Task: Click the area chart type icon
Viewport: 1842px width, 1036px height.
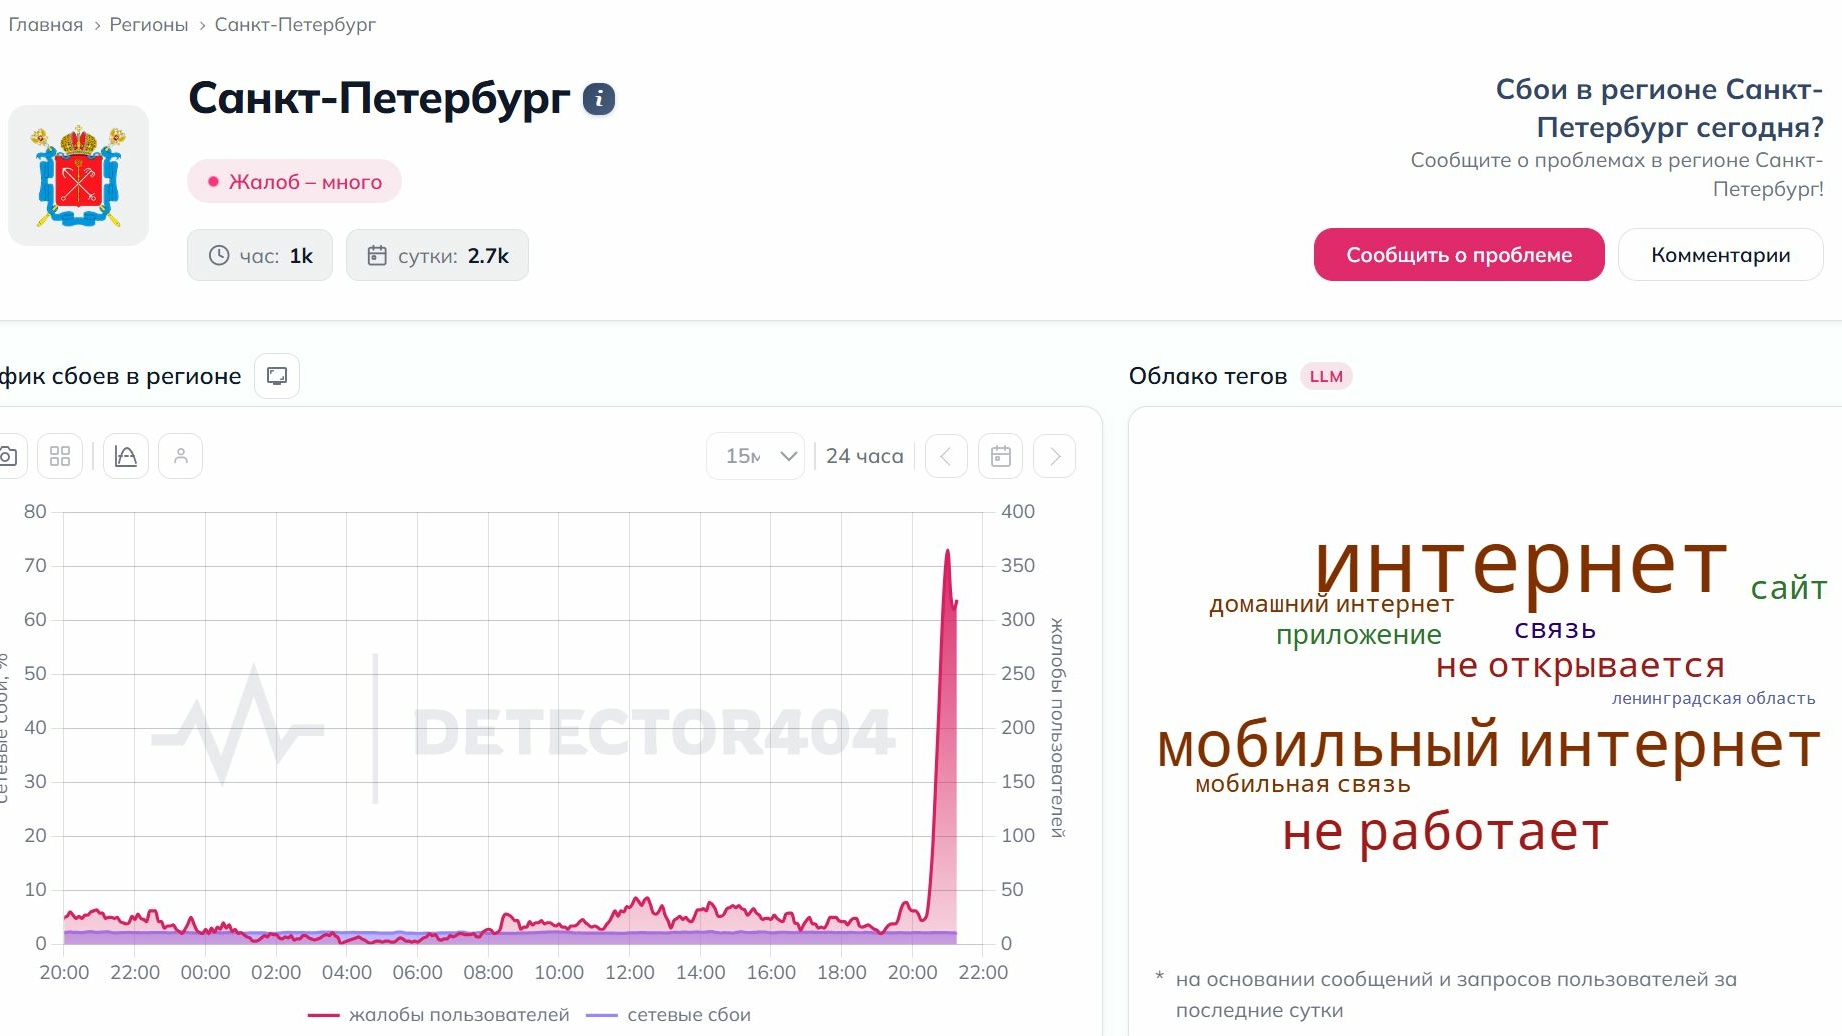Action: coord(125,455)
